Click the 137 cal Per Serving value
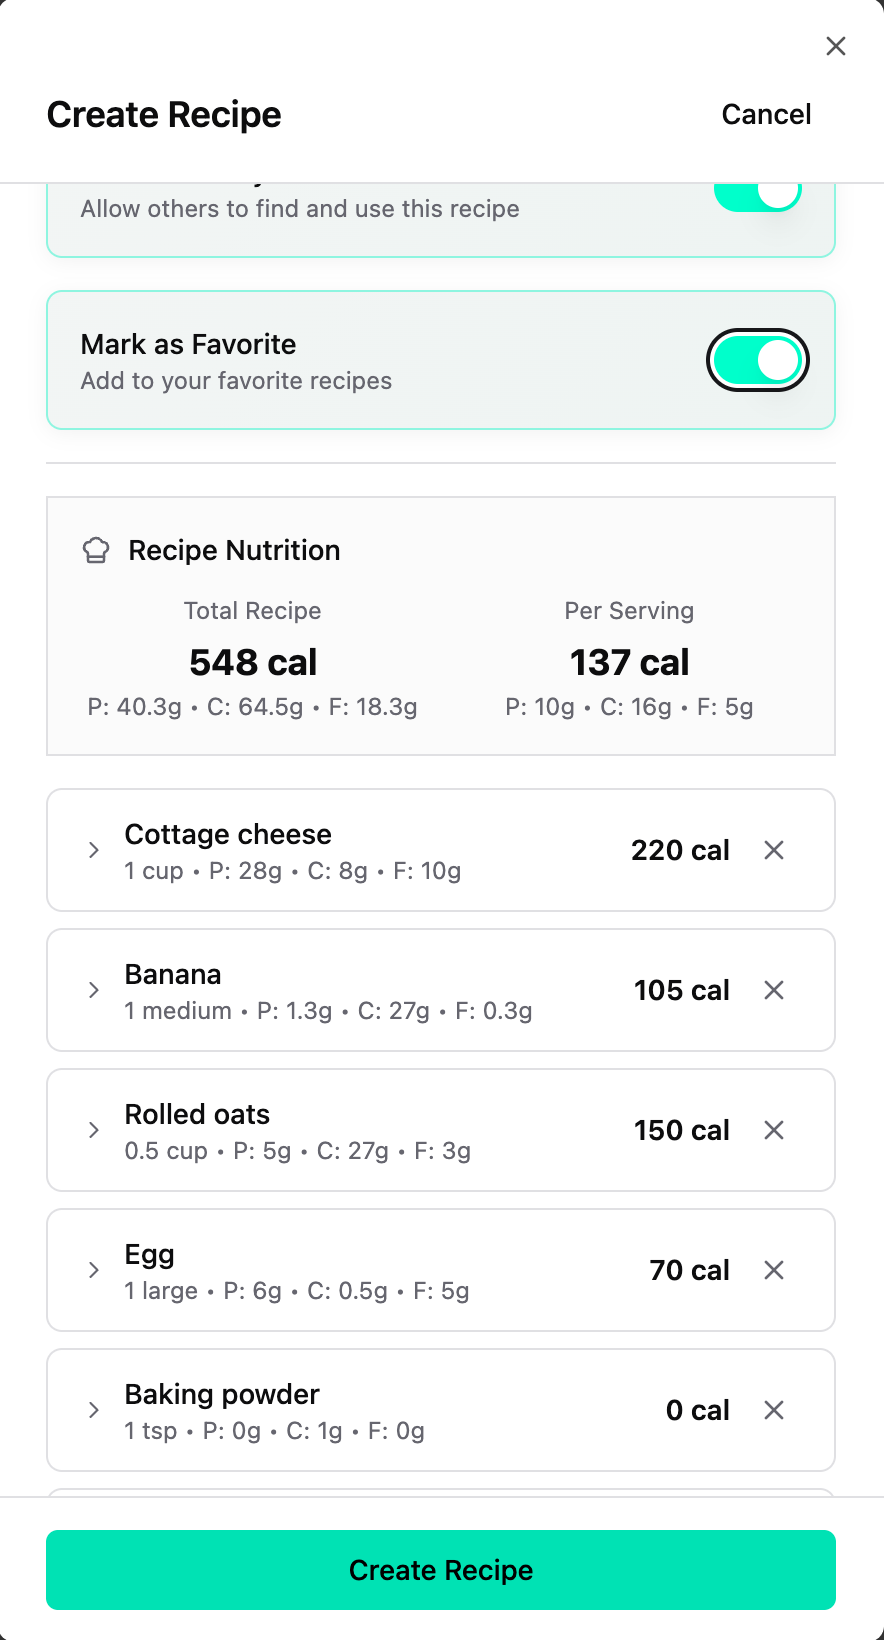Image resolution: width=884 pixels, height=1640 pixels. (629, 662)
